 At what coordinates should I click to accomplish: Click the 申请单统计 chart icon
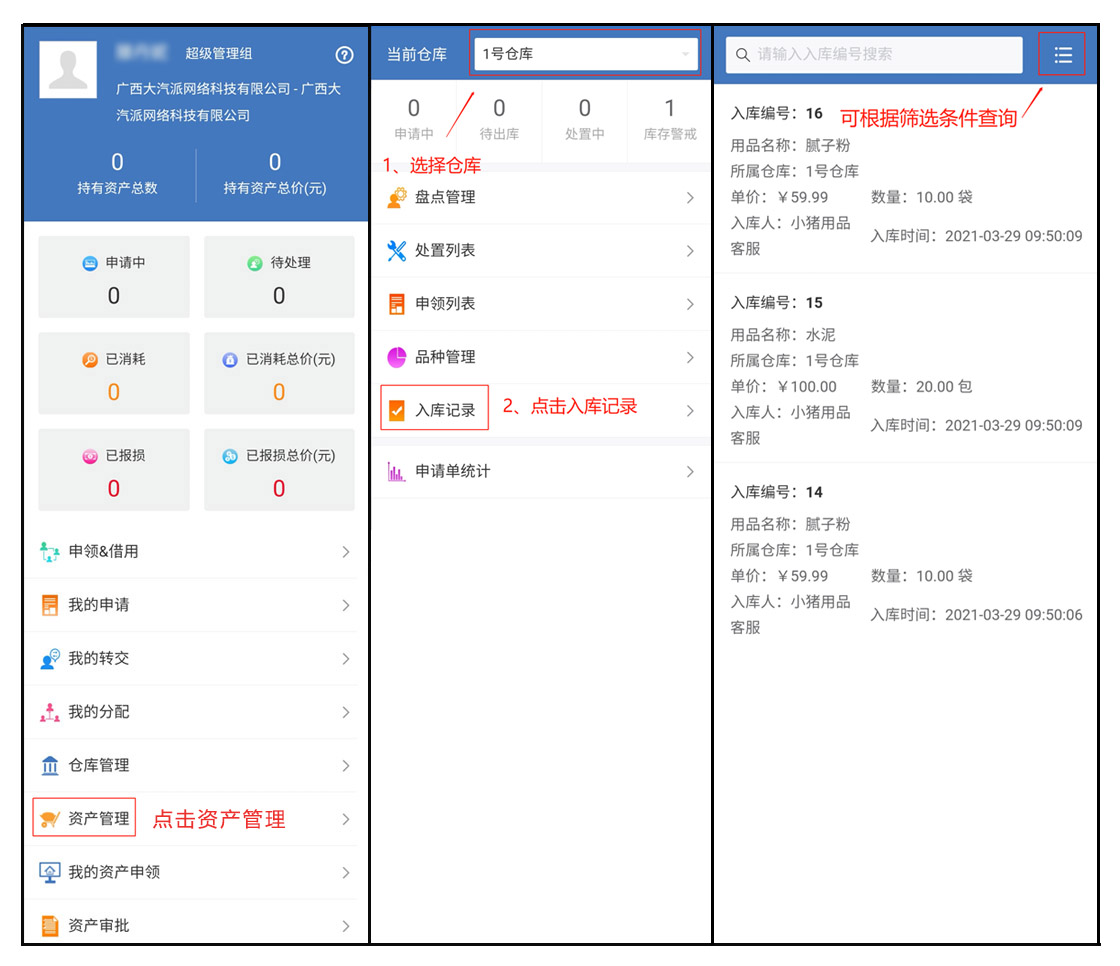396,472
